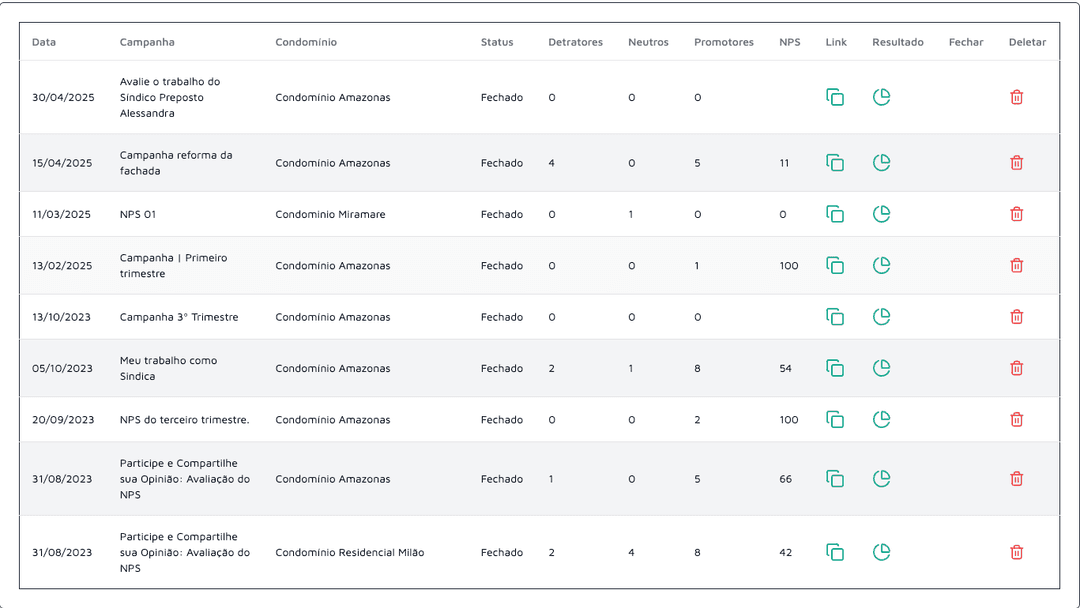The image size is (1080, 608).
Task: Copy link for Campanha Primeiro trimestre
Action: 835,265
